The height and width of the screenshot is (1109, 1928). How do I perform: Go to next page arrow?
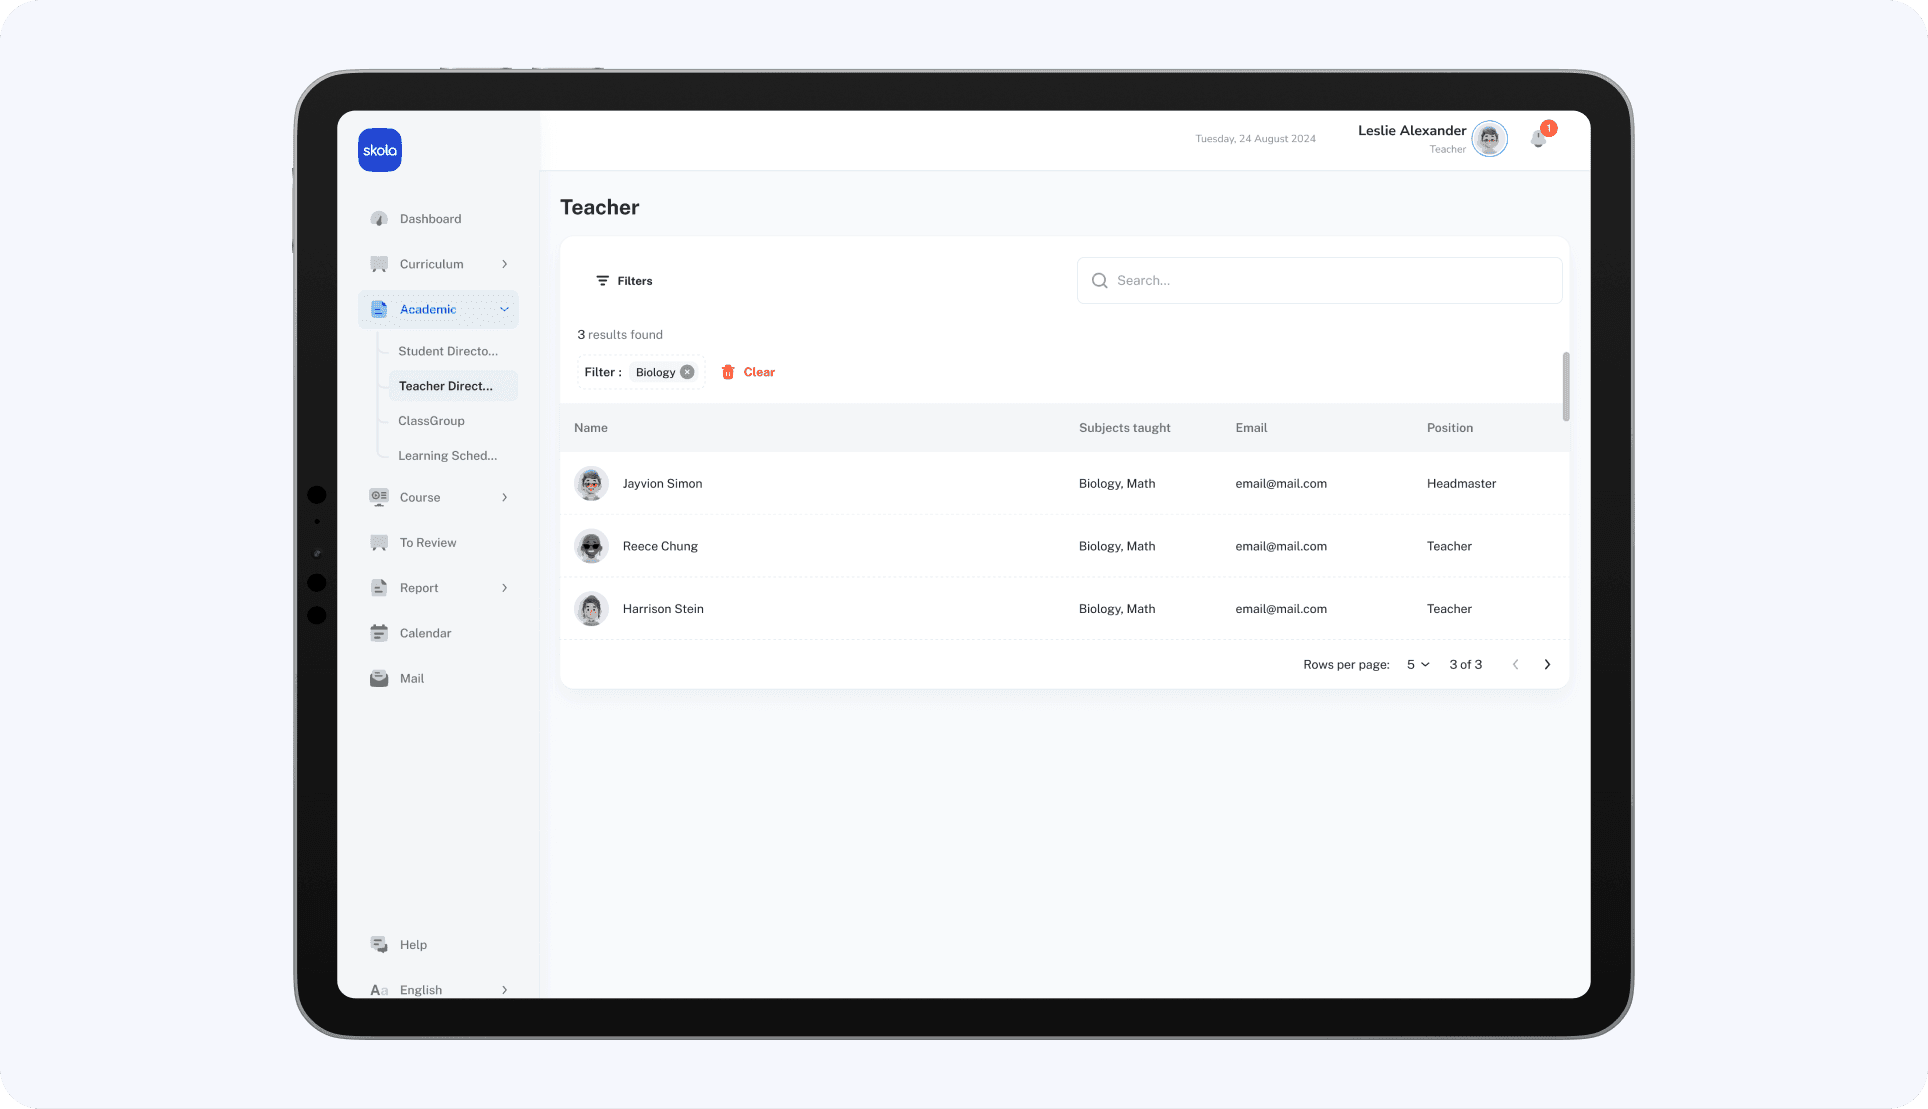(x=1547, y=664)
